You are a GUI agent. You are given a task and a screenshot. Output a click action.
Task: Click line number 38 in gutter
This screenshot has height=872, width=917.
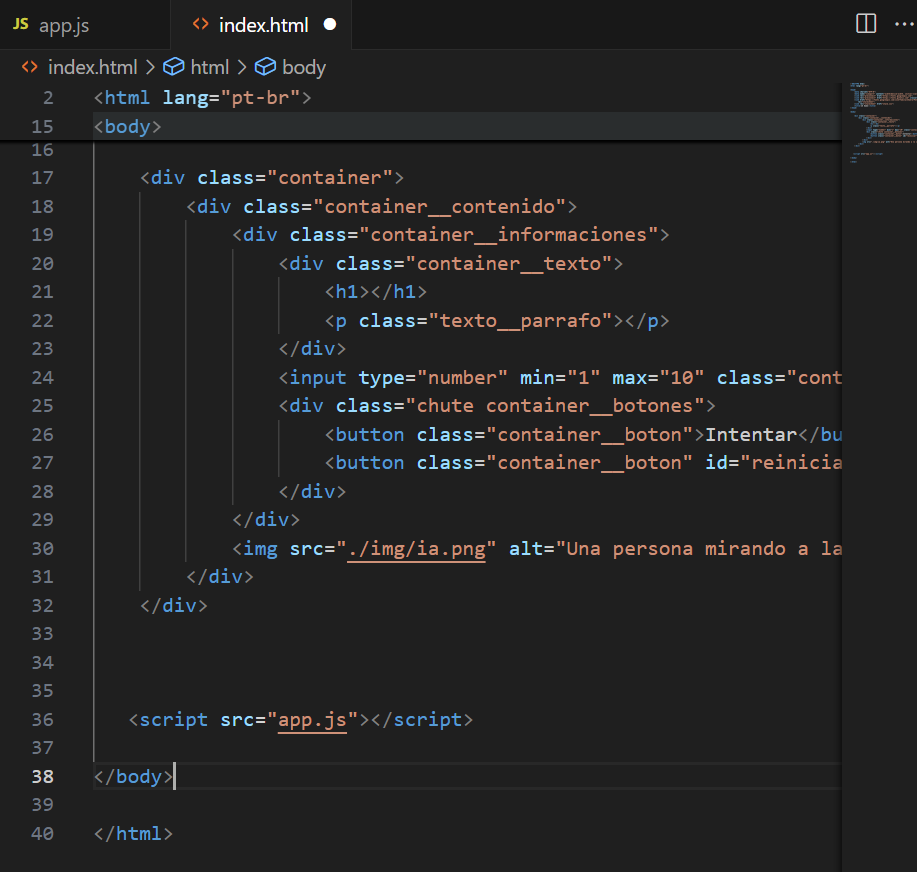tap(43, 777)
